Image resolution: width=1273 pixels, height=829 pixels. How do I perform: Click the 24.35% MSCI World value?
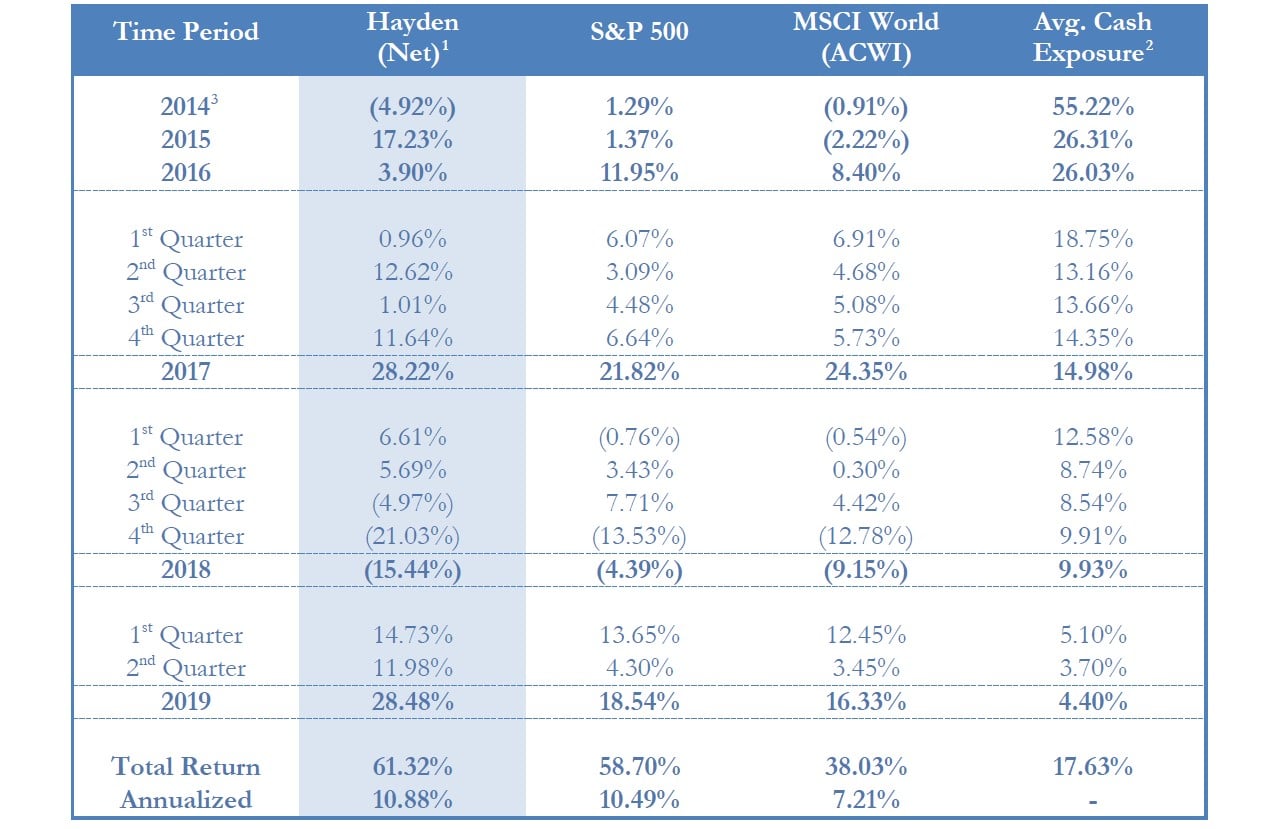click(x=865, y=371)
